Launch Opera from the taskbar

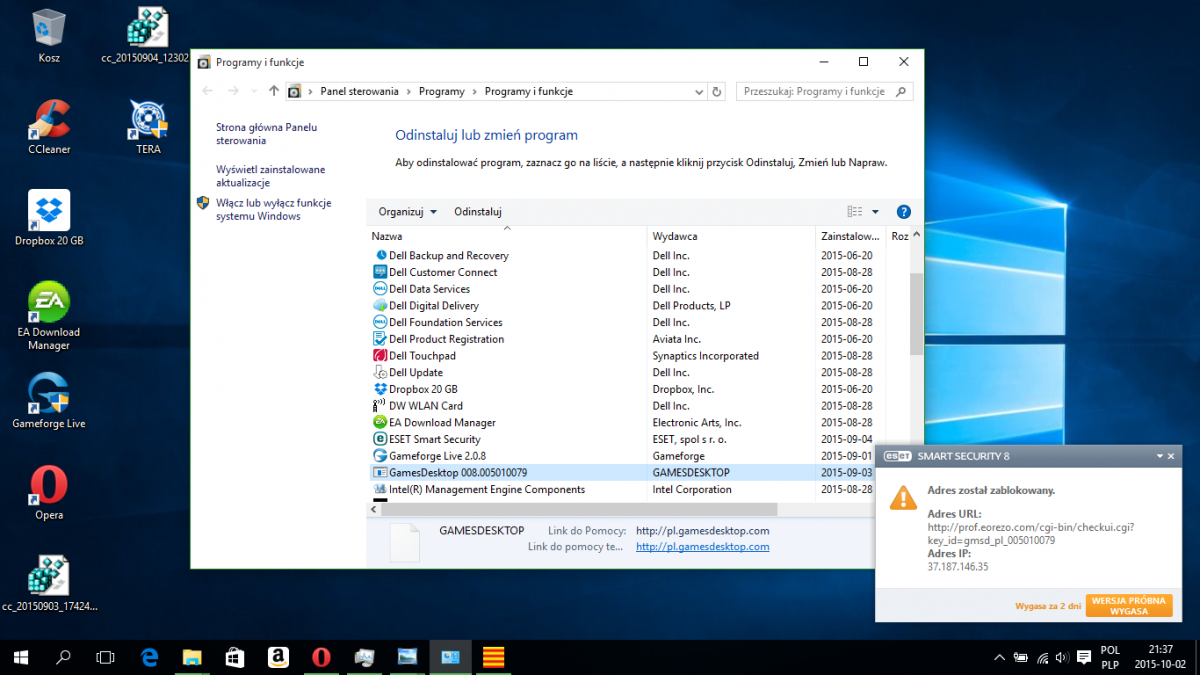tap(321, 657)
